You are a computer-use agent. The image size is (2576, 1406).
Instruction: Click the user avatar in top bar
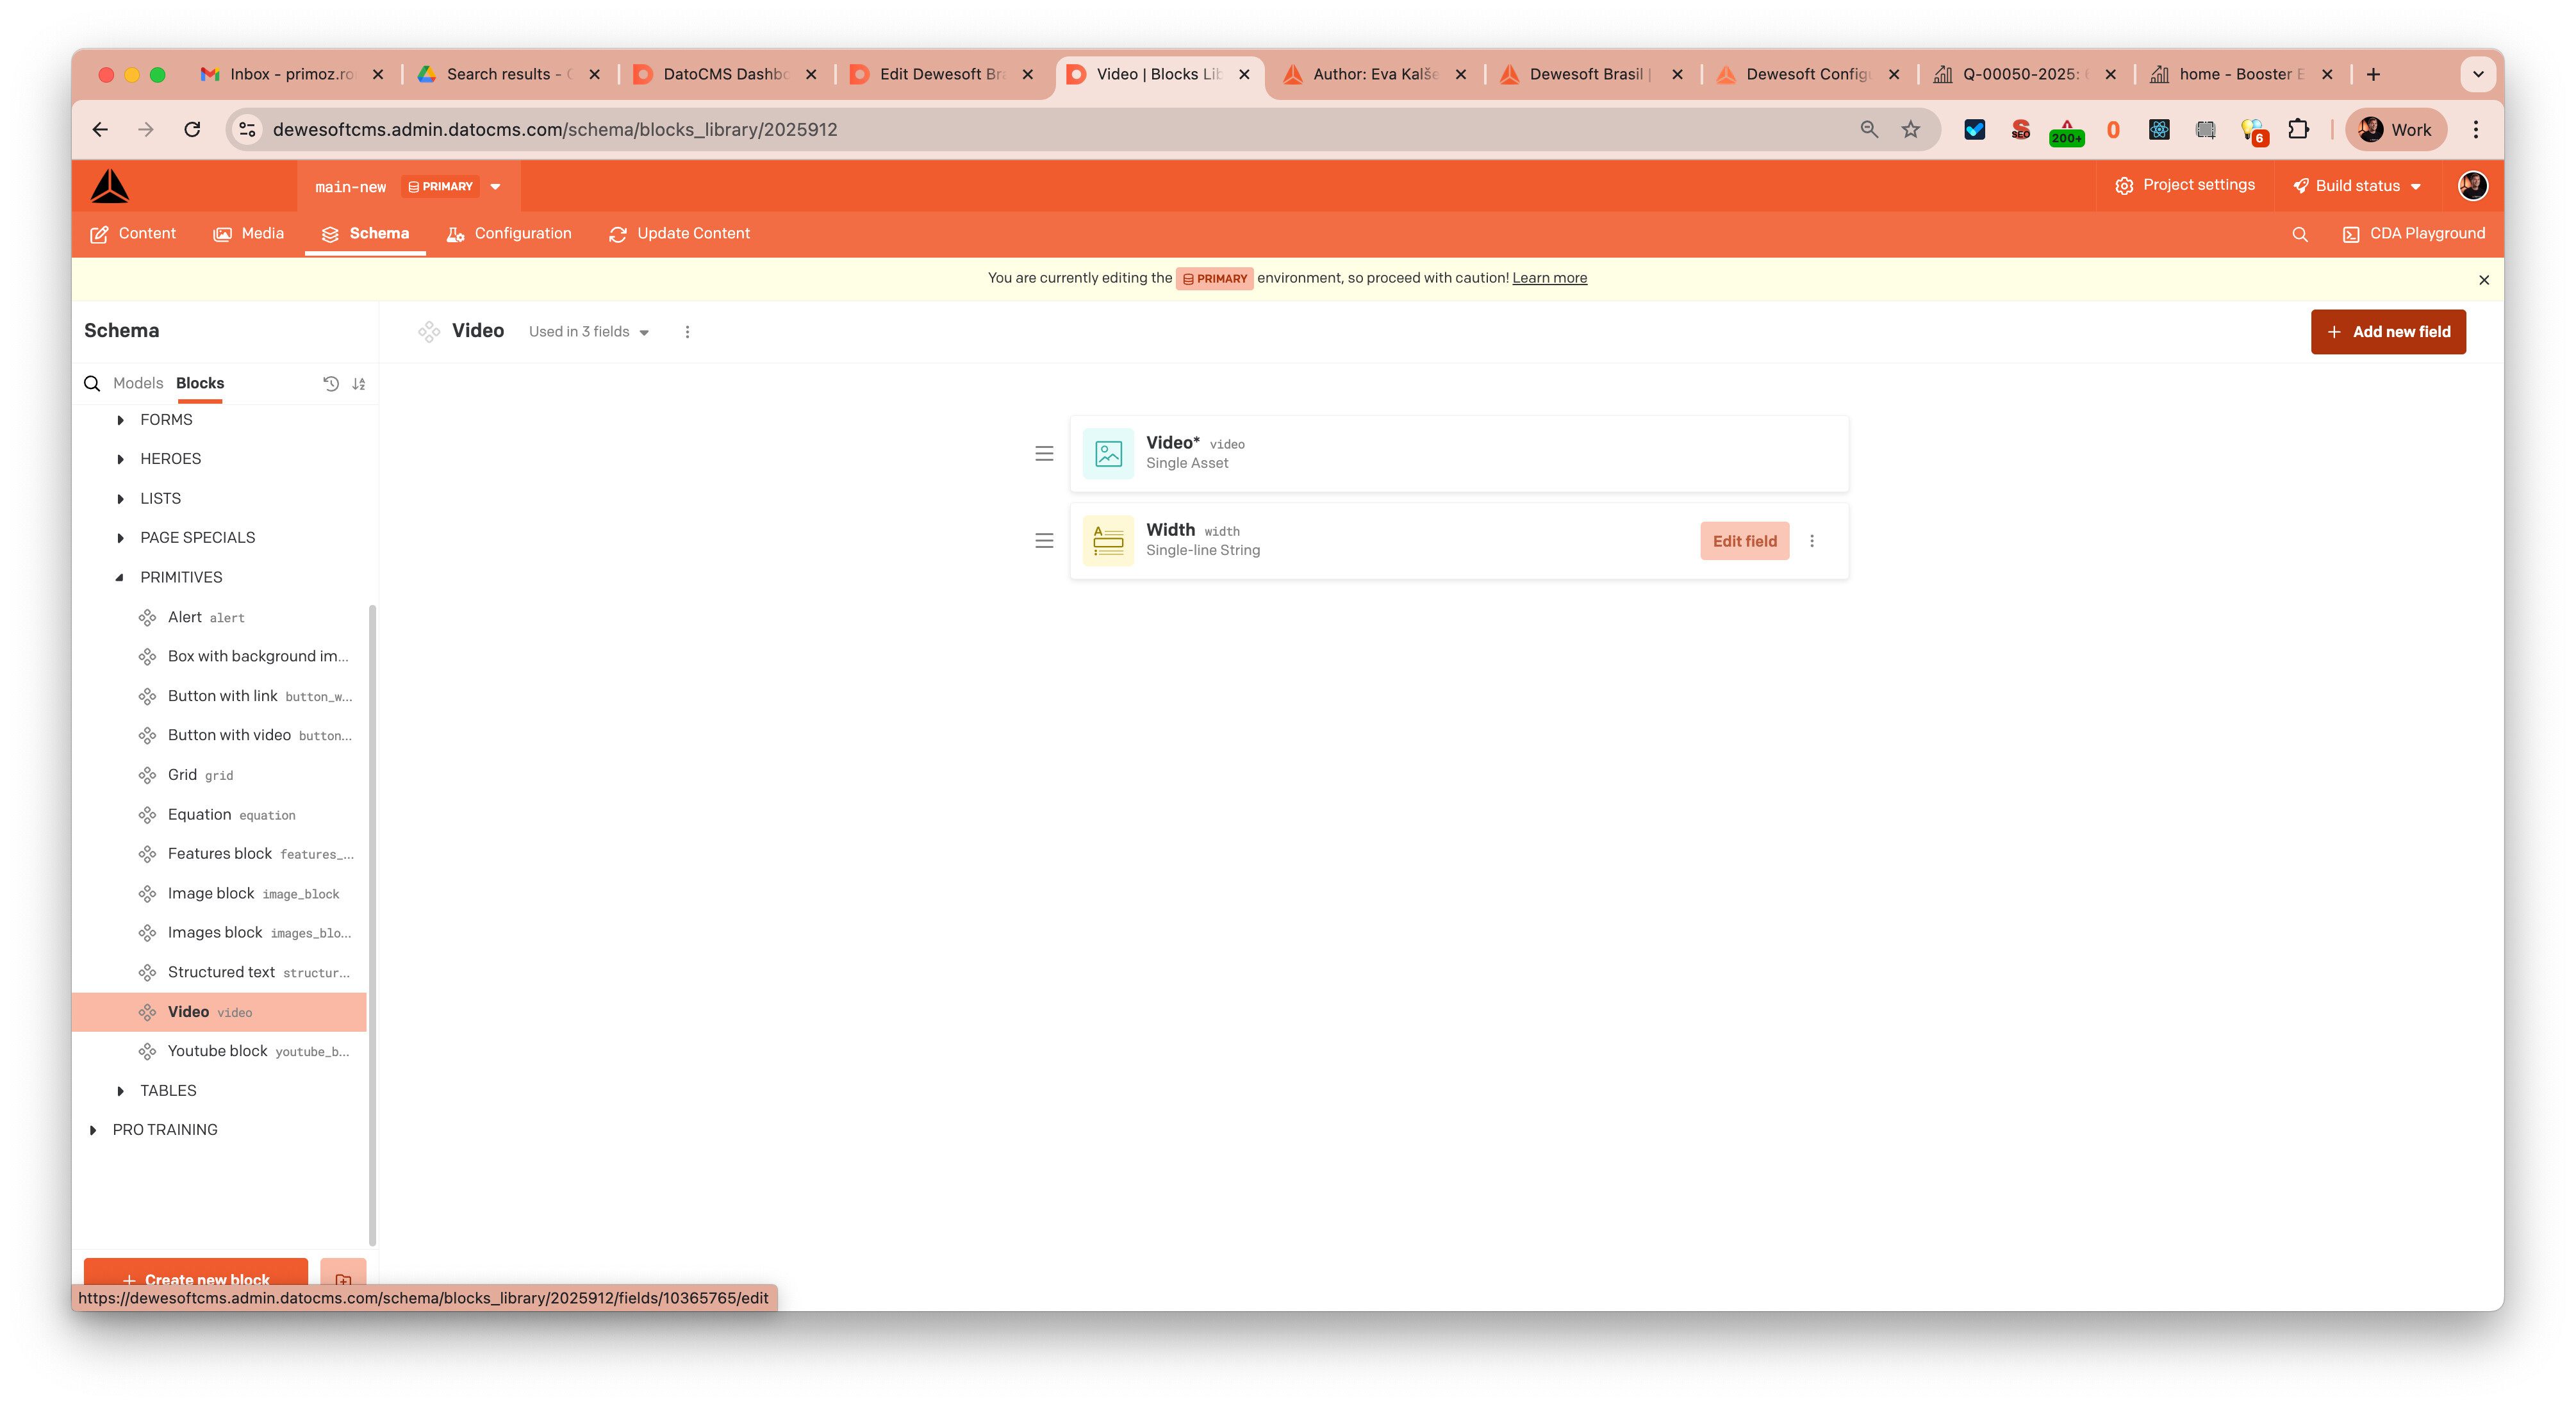click(x=2472, y=186)
